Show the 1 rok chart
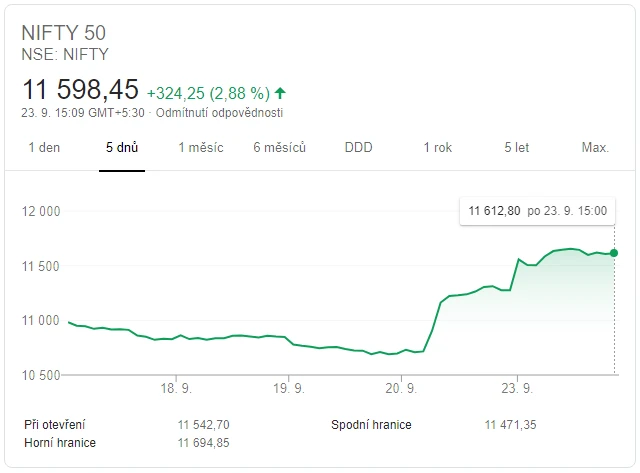Viewport: 640px width, 473px height. [437, 148]
